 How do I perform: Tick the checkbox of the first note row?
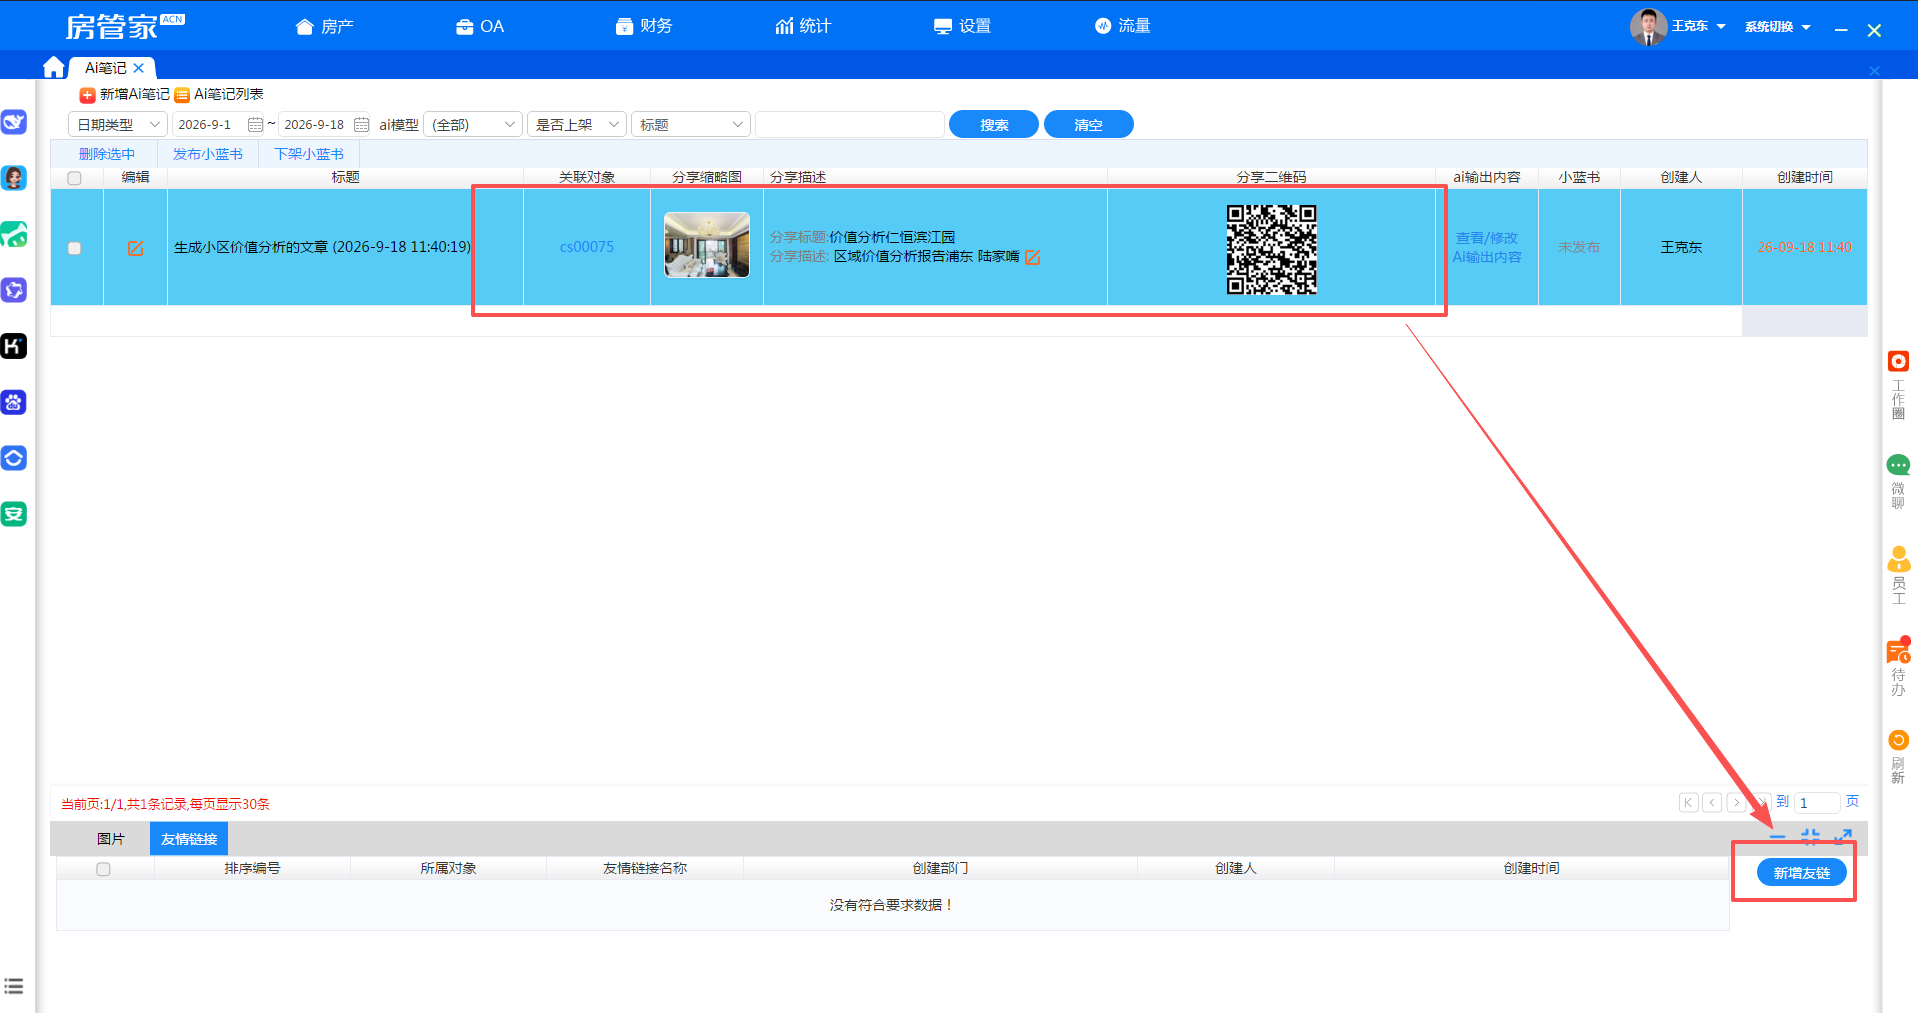74,248
